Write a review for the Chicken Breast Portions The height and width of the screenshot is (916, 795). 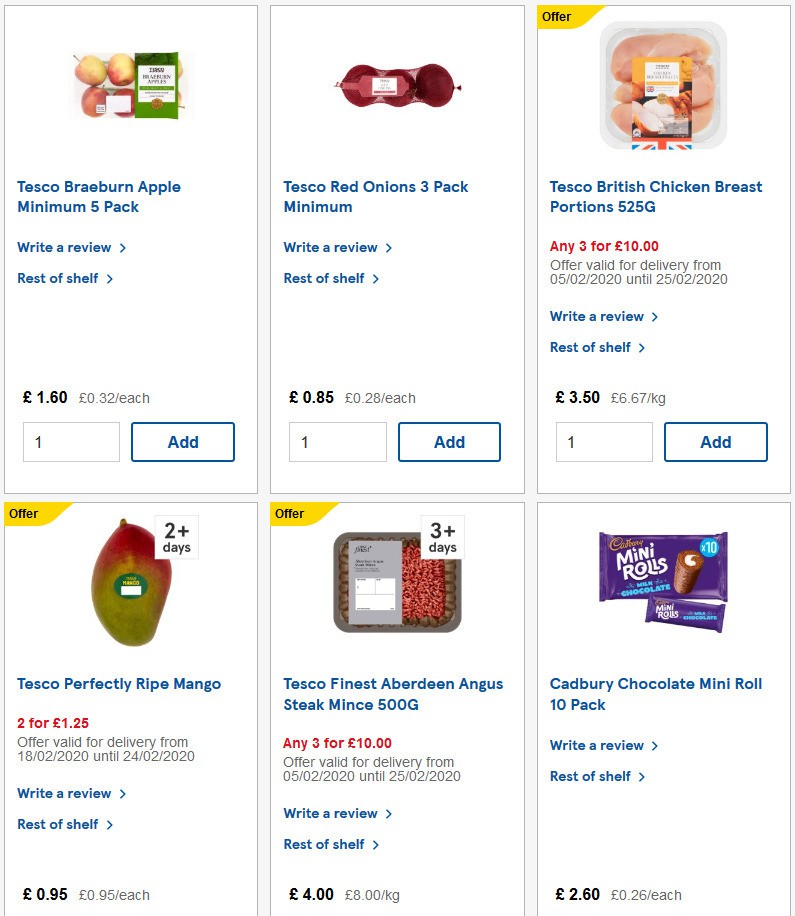pos(598,316)
